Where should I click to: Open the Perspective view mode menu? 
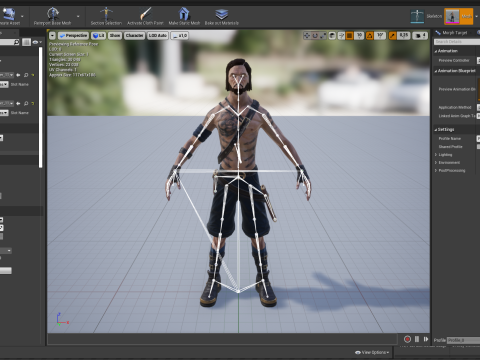click(73, 35)
